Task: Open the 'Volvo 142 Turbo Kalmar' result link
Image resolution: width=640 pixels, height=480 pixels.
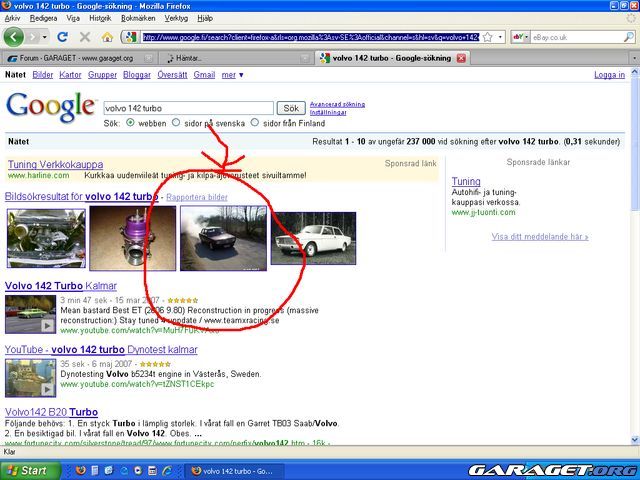Action: [x=61, y=286]
